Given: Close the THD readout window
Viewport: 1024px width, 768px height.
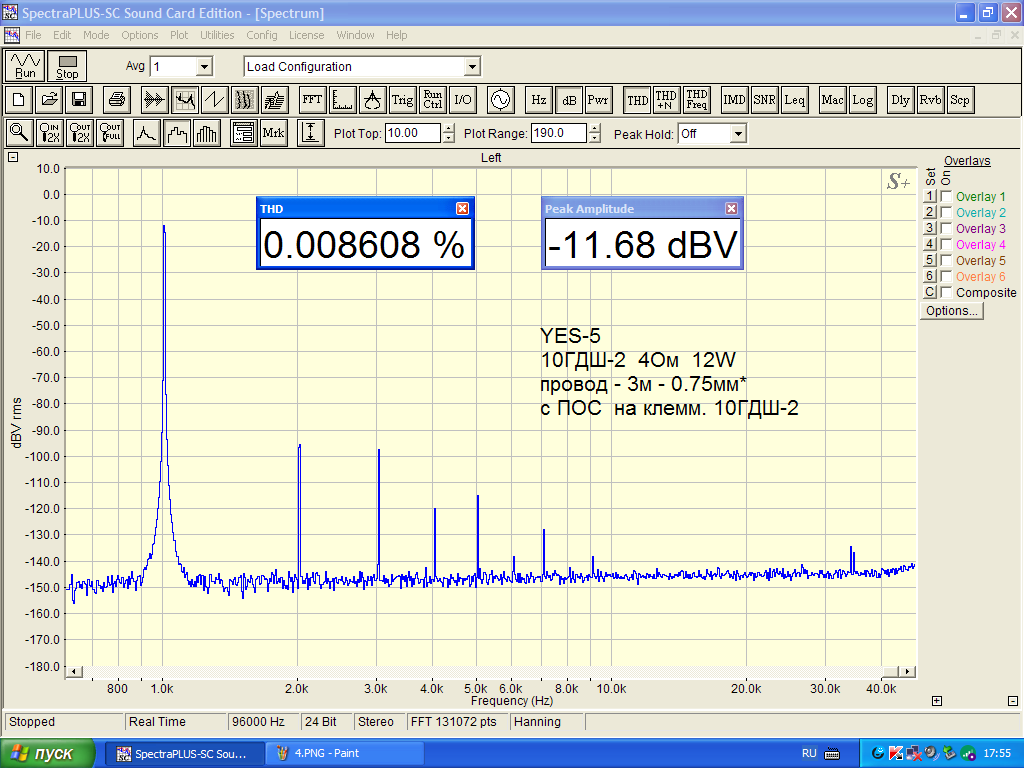Looking at the screenshot, I should click(x=462, y=208).
